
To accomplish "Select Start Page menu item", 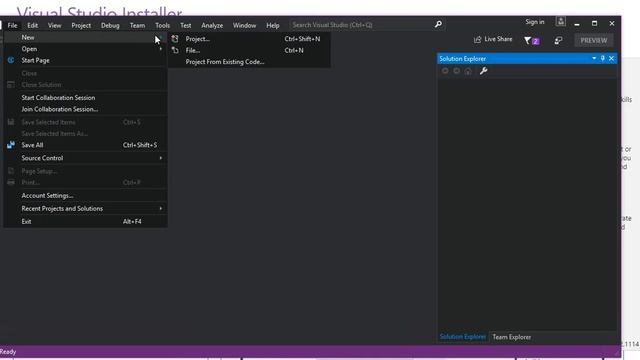I will (x=85, y=60).
